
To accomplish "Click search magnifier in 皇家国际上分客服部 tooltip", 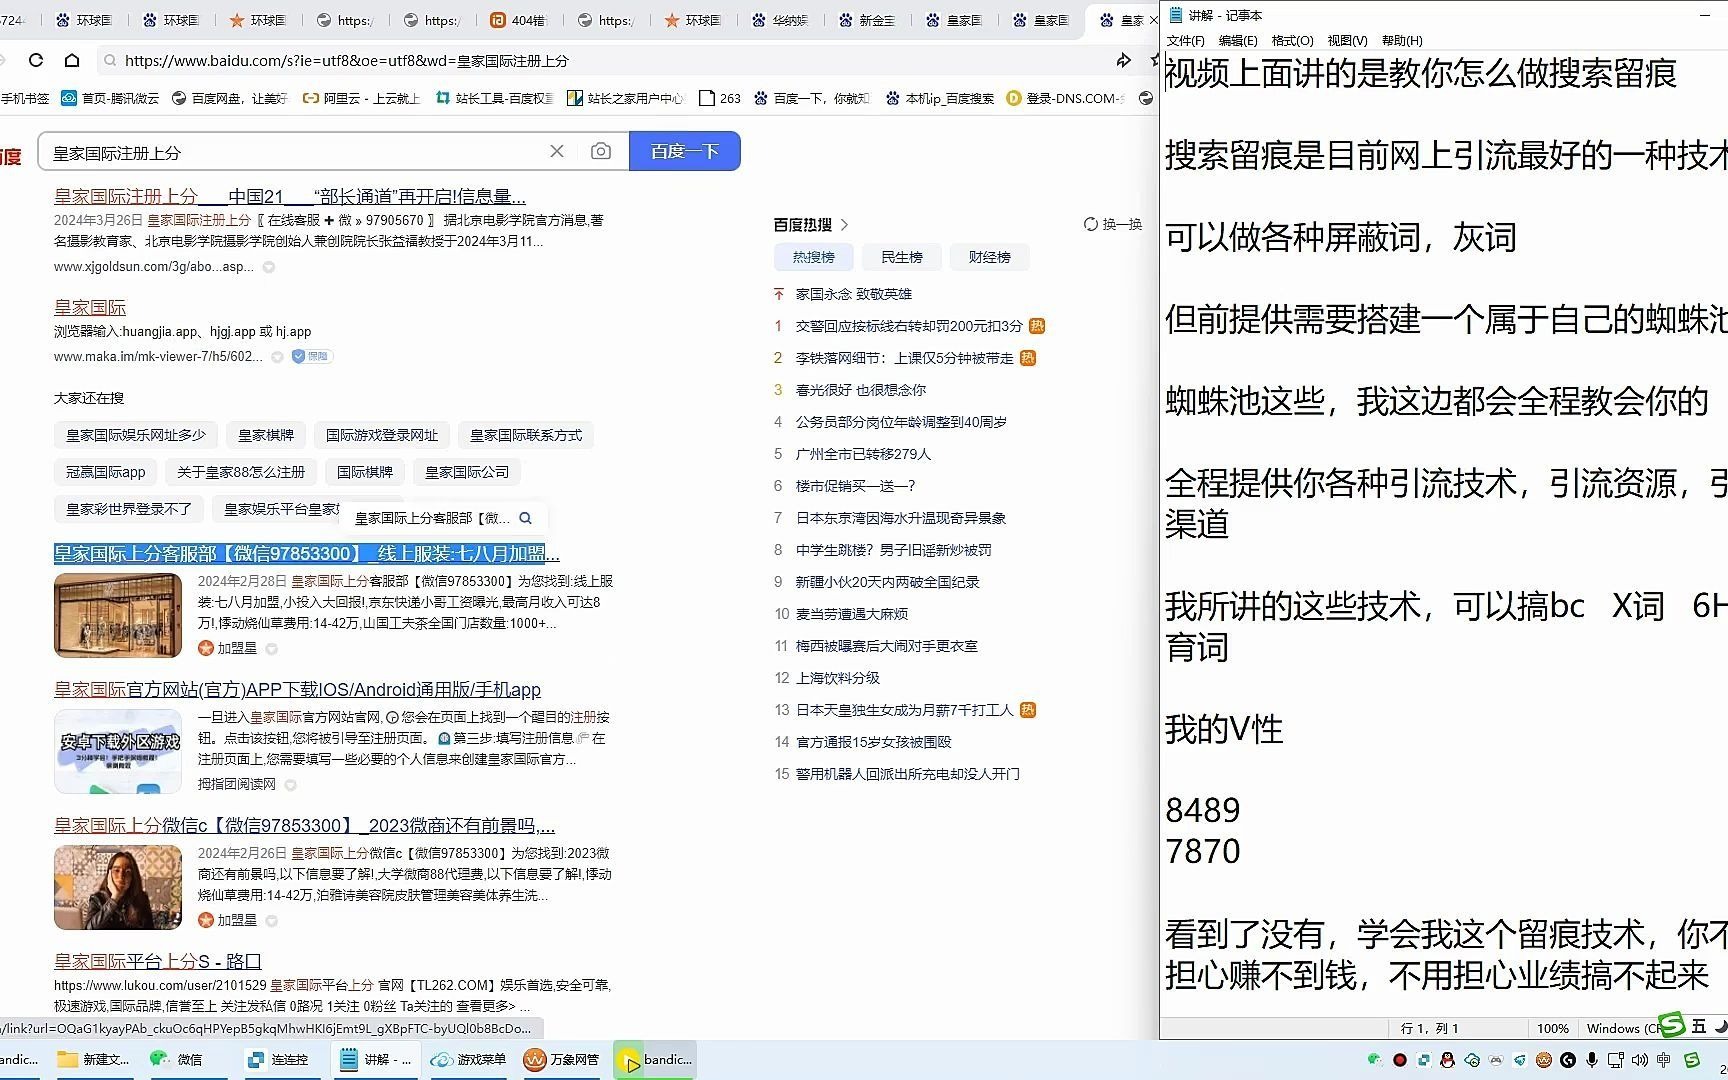I will click(x=526, y=518).
